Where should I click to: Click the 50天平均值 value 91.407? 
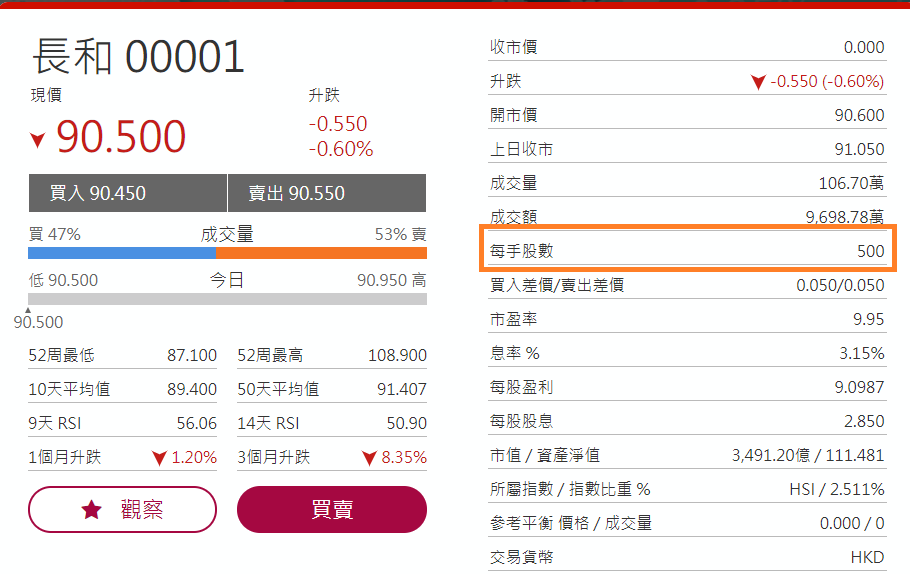(402, 389)
